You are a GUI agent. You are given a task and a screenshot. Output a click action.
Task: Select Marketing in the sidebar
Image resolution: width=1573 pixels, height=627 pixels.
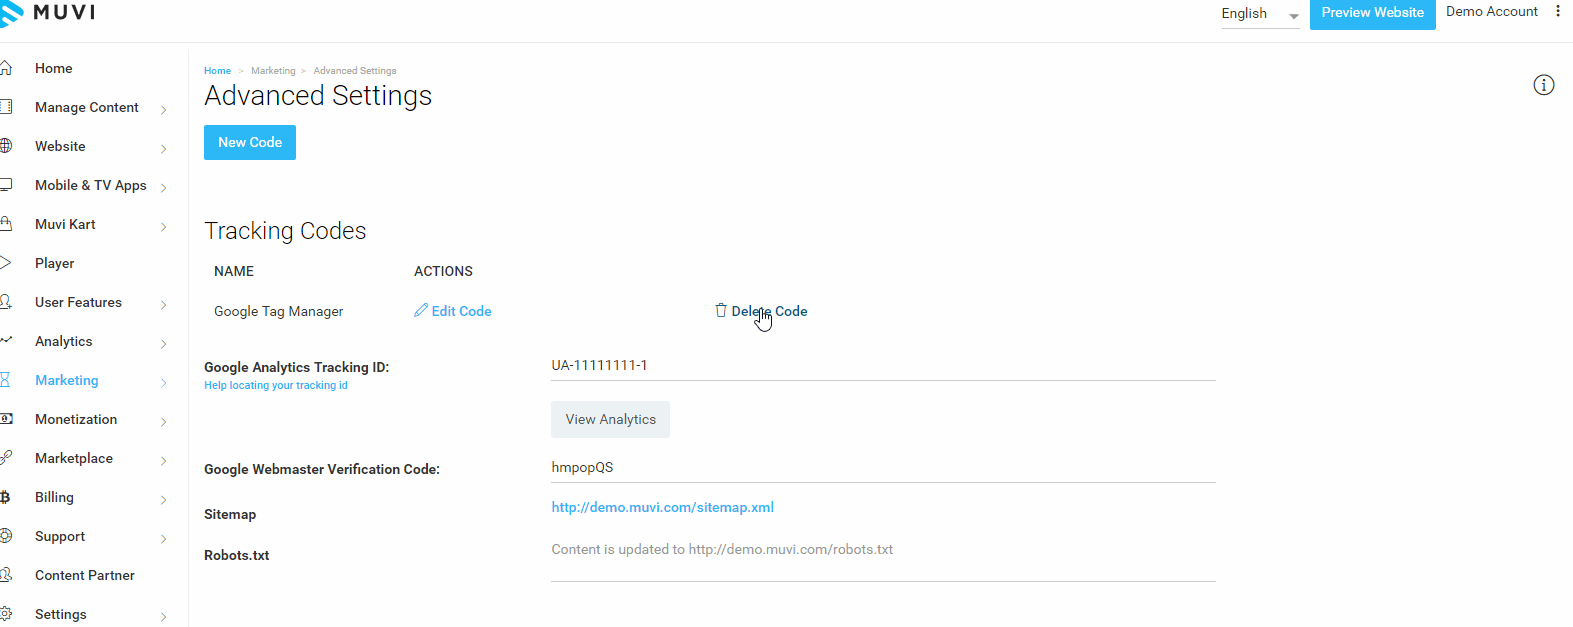67,380
